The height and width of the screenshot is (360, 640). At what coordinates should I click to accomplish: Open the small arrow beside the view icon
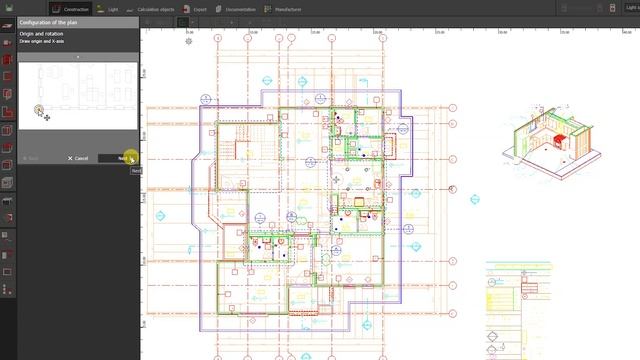tap(193, 22)
